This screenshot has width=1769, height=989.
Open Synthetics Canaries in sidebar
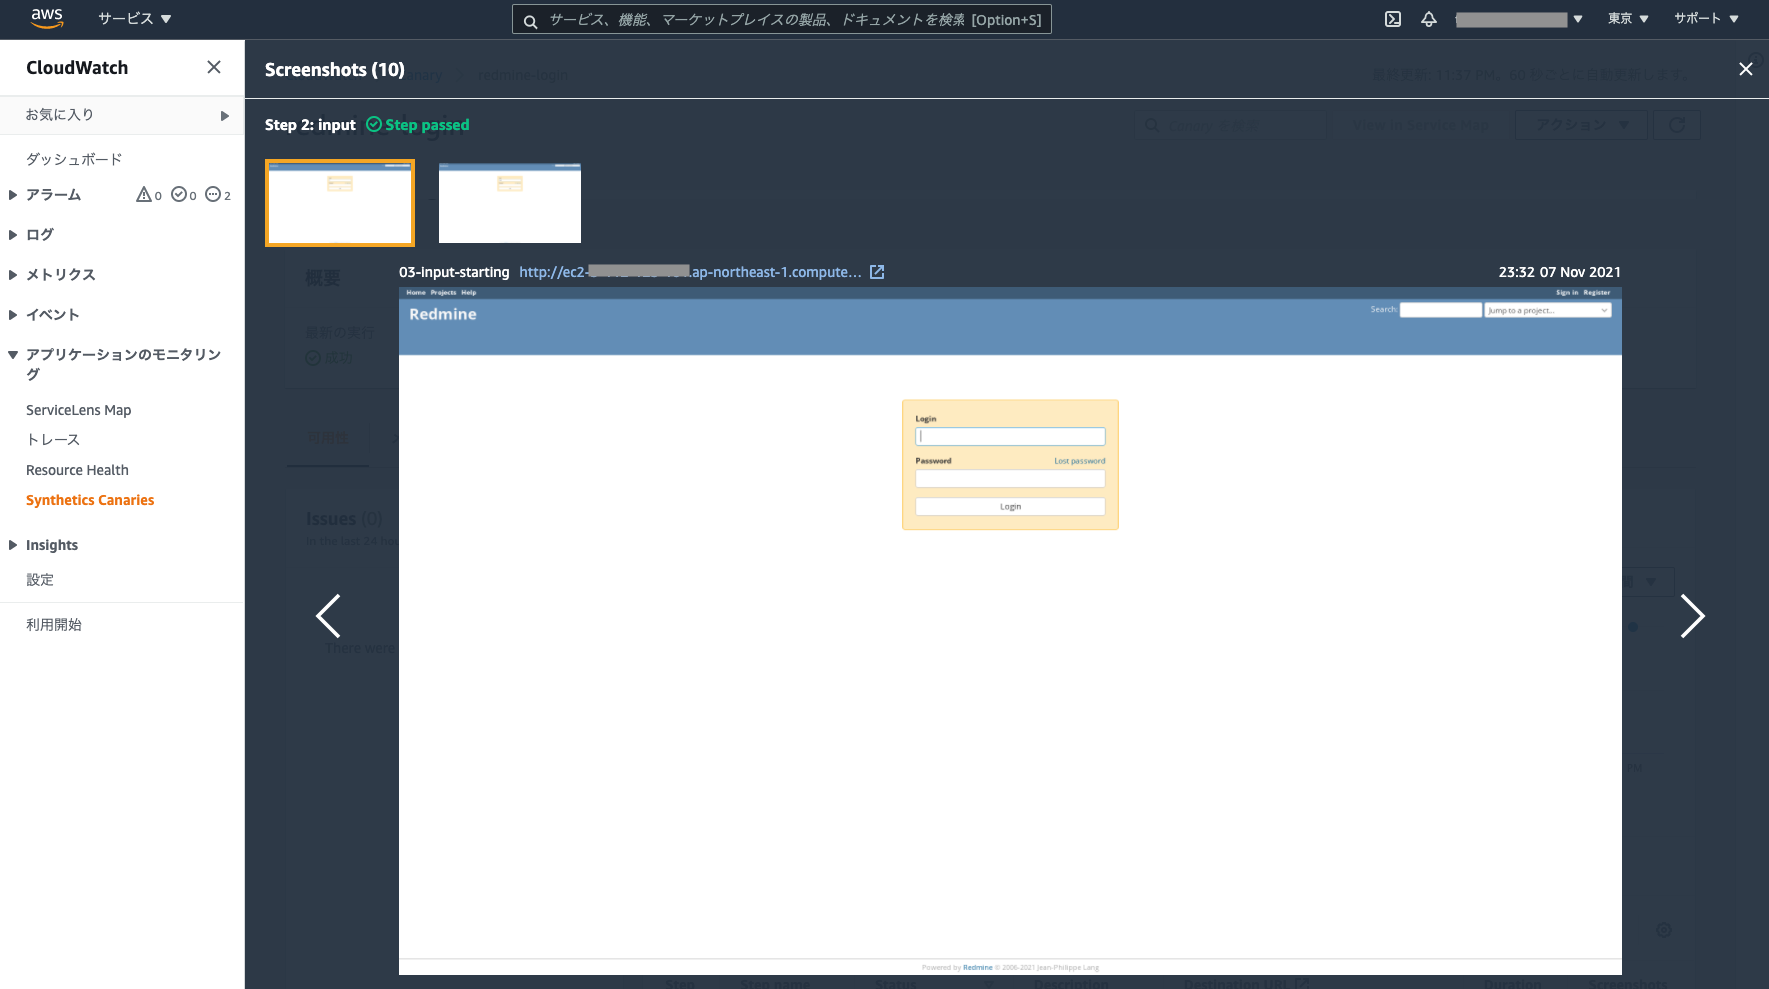tap(90, 500)
